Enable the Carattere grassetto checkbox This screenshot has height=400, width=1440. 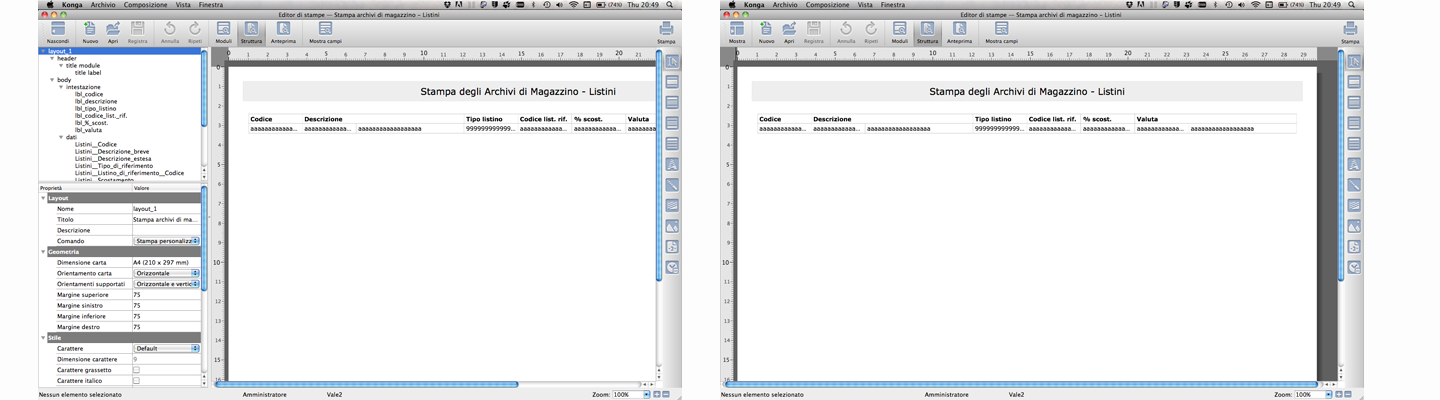tap(136, 370)
